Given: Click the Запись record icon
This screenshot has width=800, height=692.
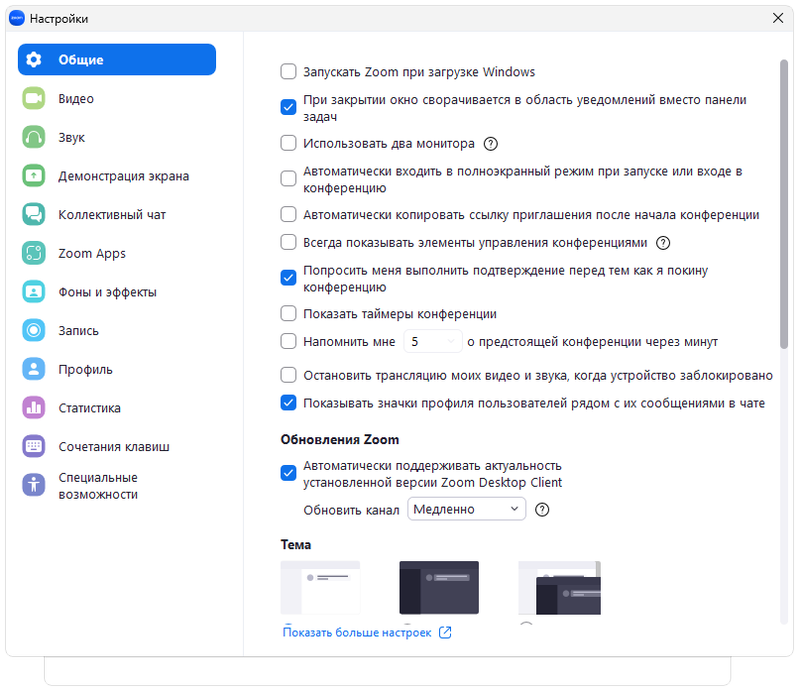Looking at the screenshot, I should [x=34, y=330].
